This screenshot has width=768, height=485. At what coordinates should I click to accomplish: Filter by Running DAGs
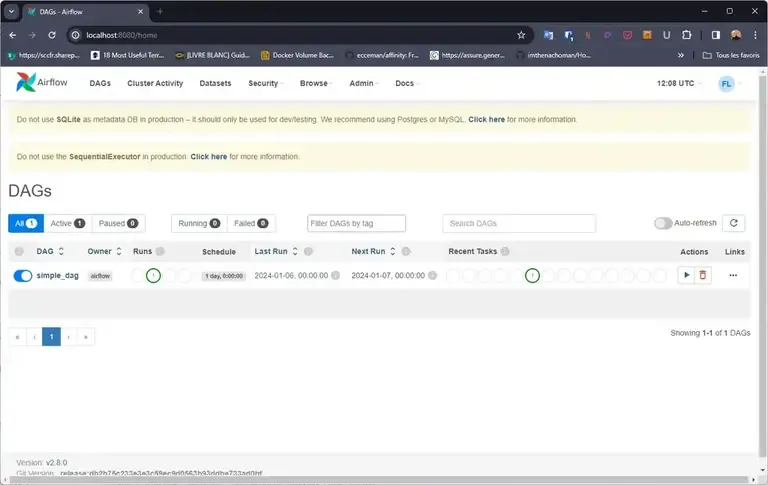199,223
